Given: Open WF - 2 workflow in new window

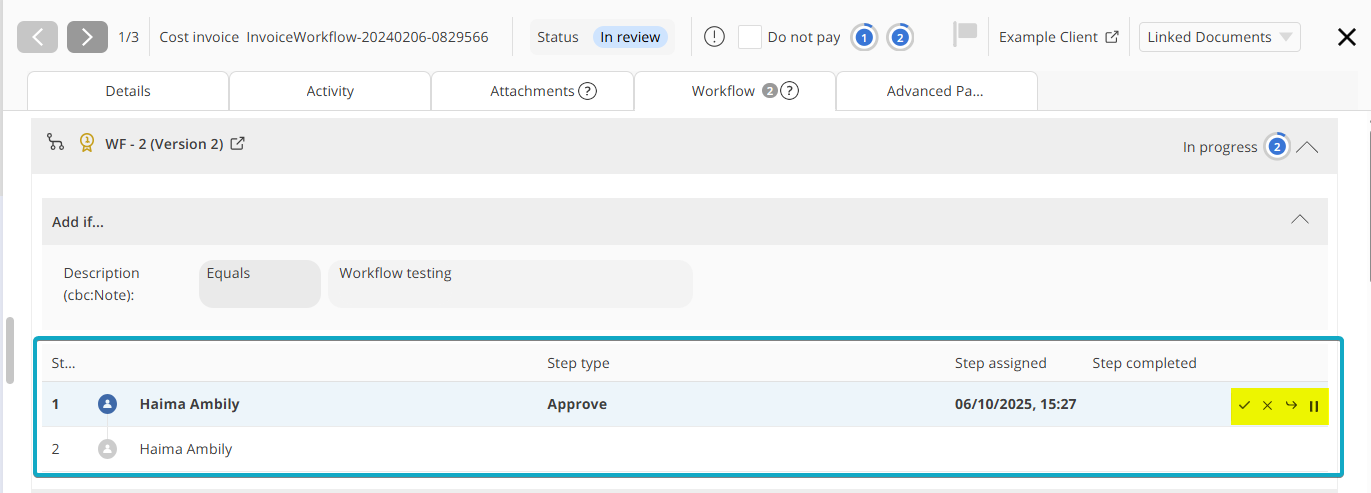Looking at the screenshot, I should point(238,144).
